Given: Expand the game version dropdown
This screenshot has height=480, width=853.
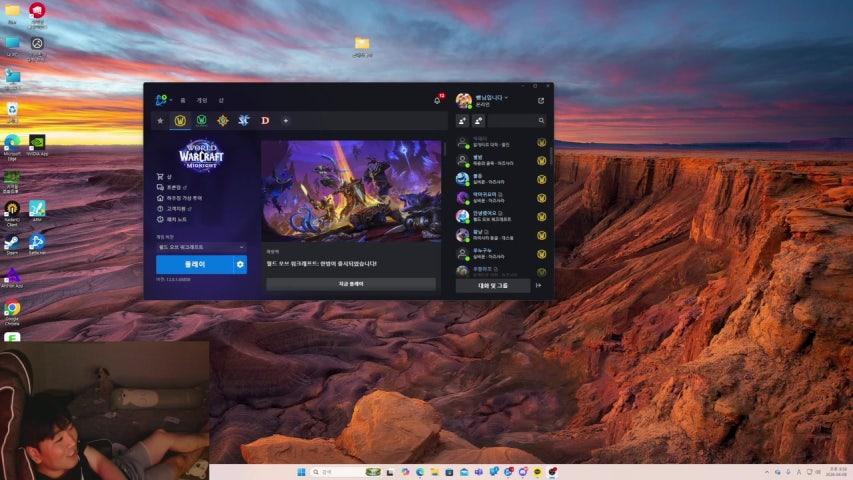Looking at the screenshot, I should pyautogui.click(x=201, y=247).
